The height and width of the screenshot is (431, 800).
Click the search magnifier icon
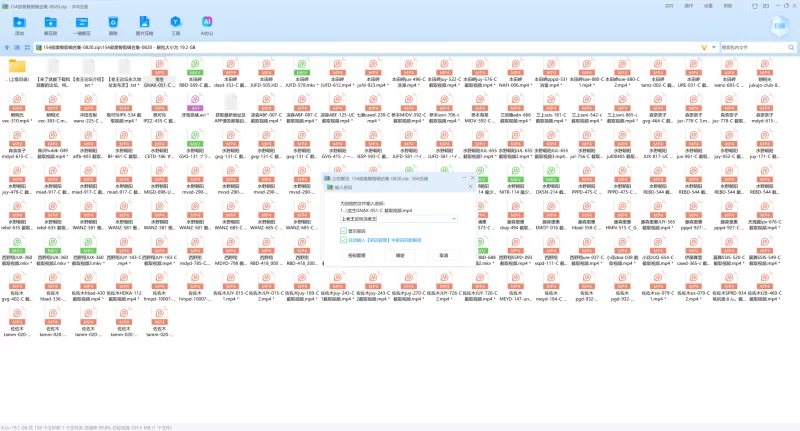[791, 47]
